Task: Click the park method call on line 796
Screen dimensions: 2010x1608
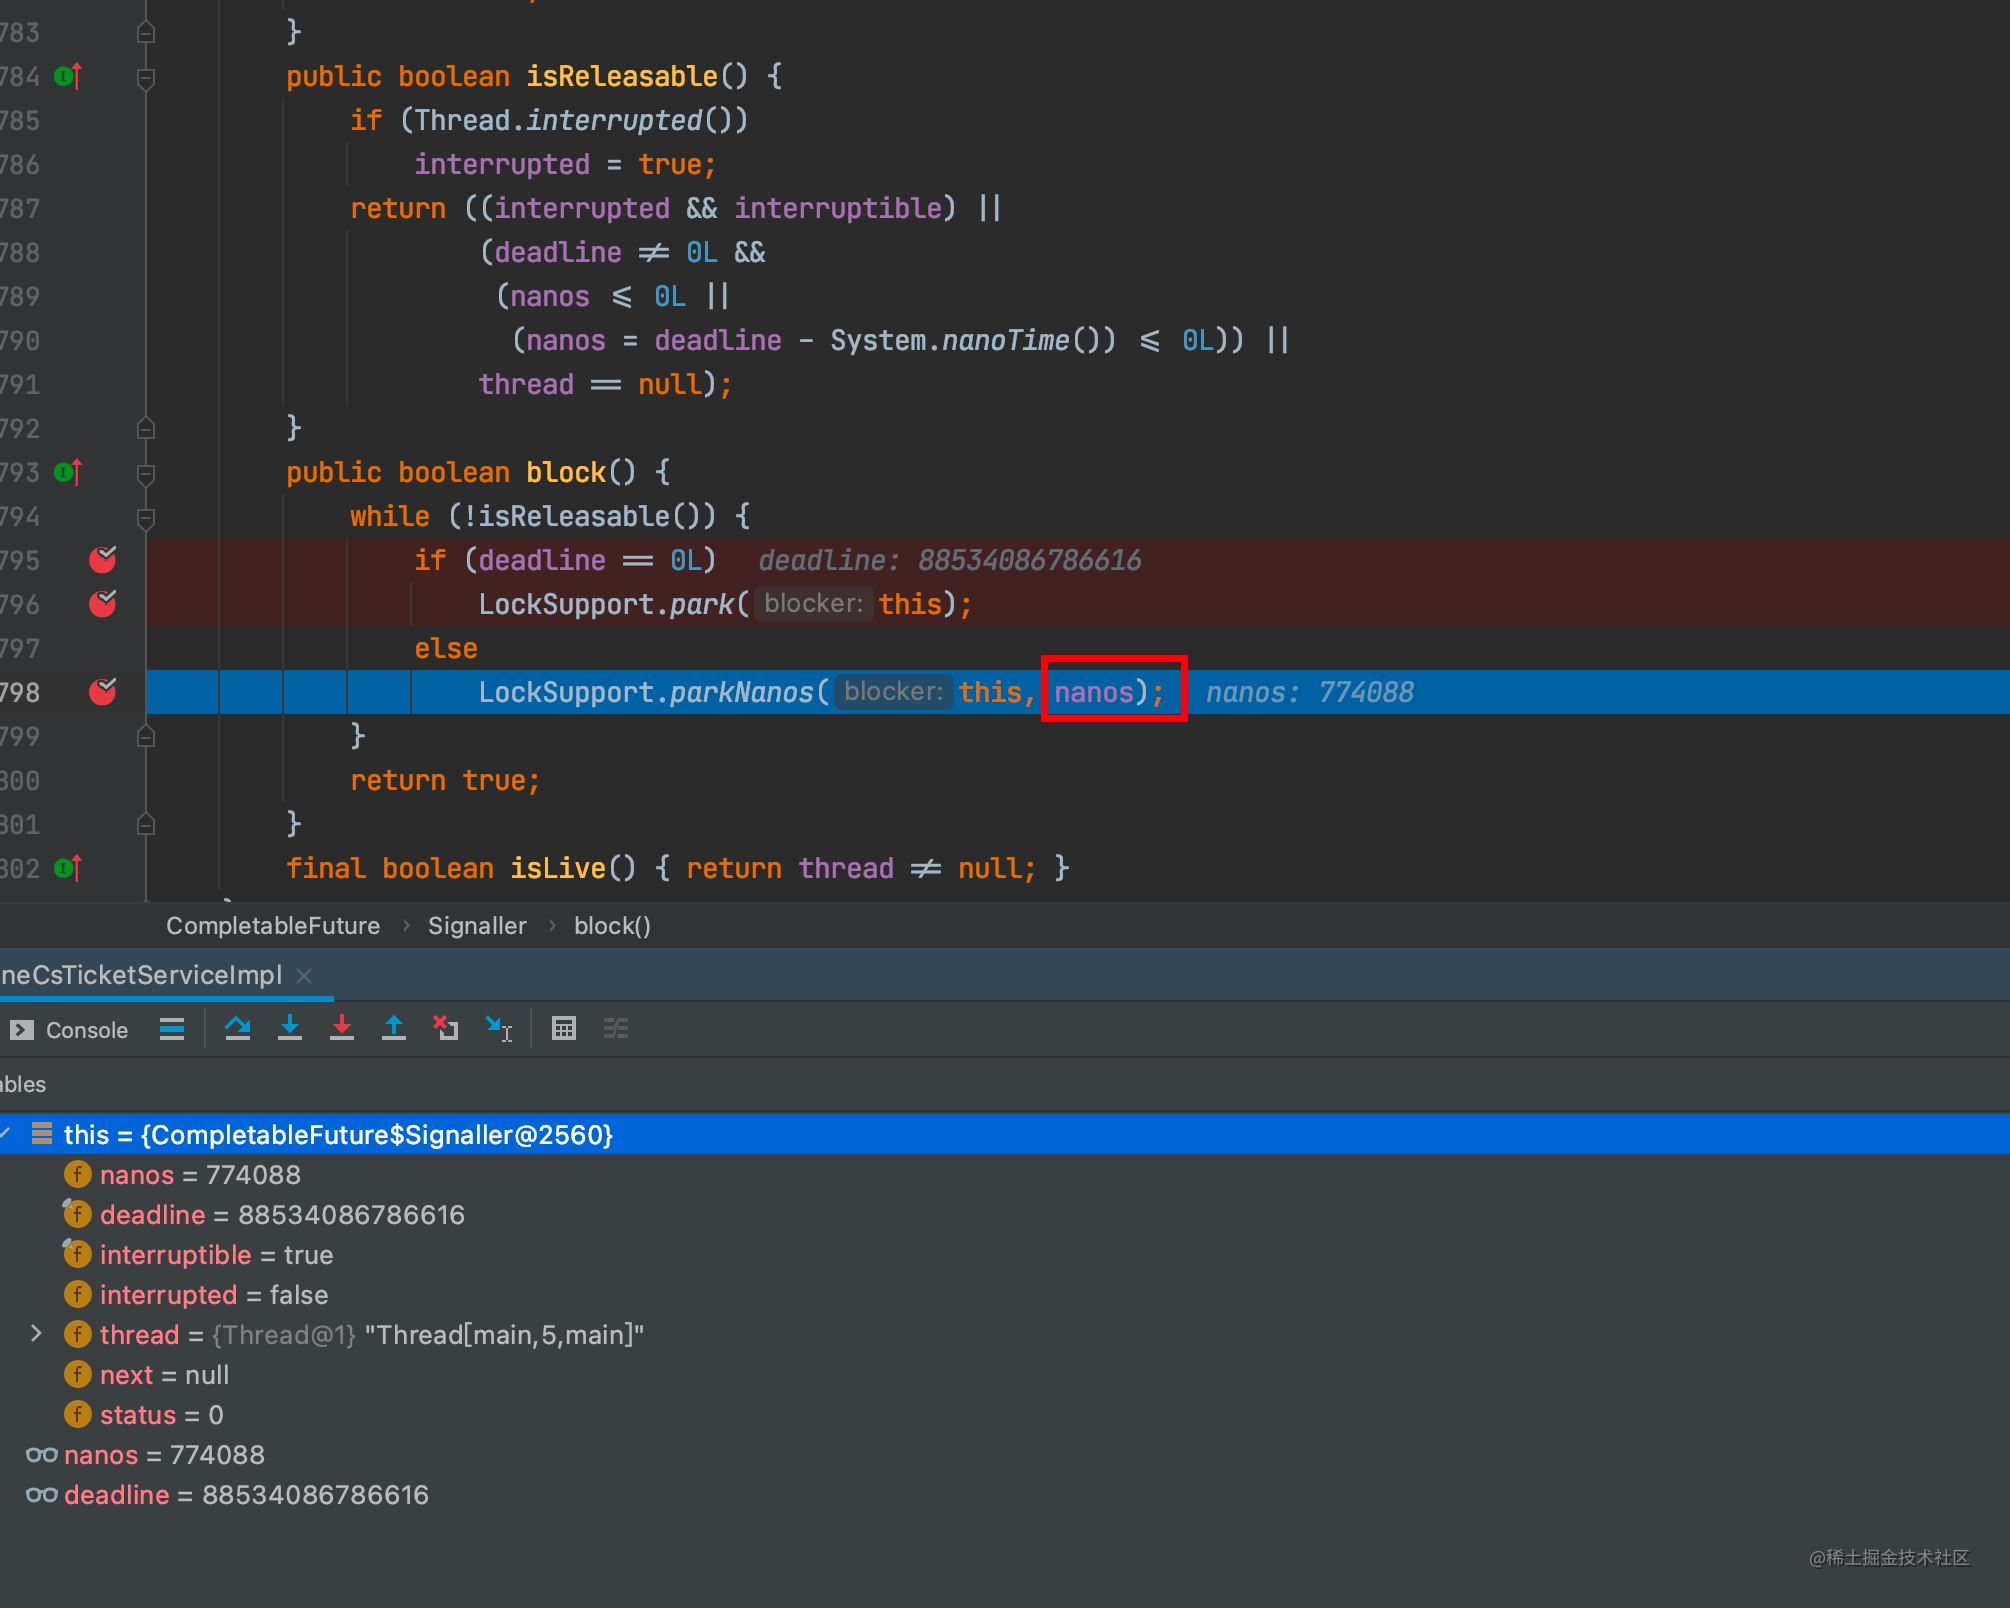Action: click(x=702, y=604)
